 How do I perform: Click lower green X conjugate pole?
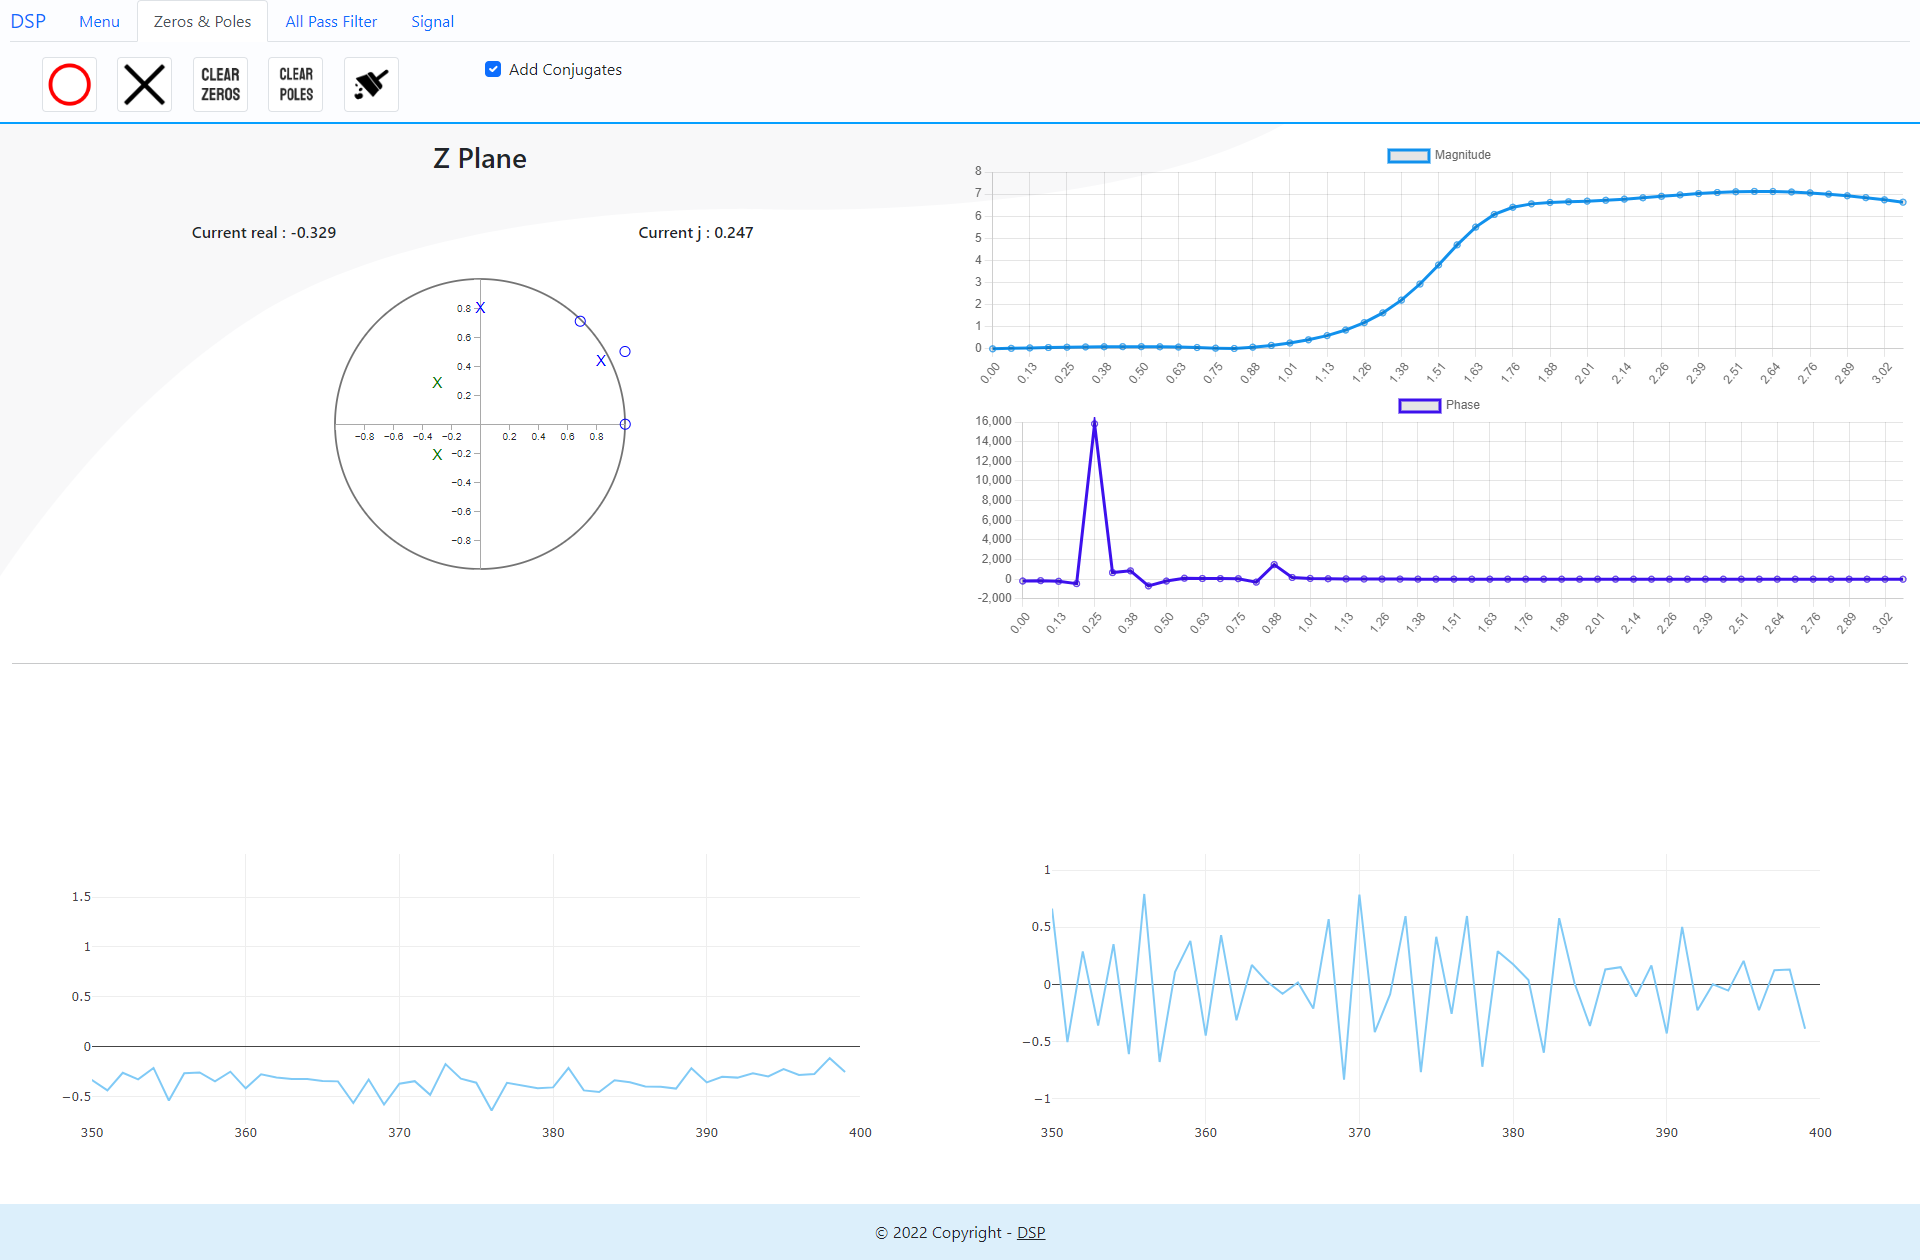pos(437,455)
